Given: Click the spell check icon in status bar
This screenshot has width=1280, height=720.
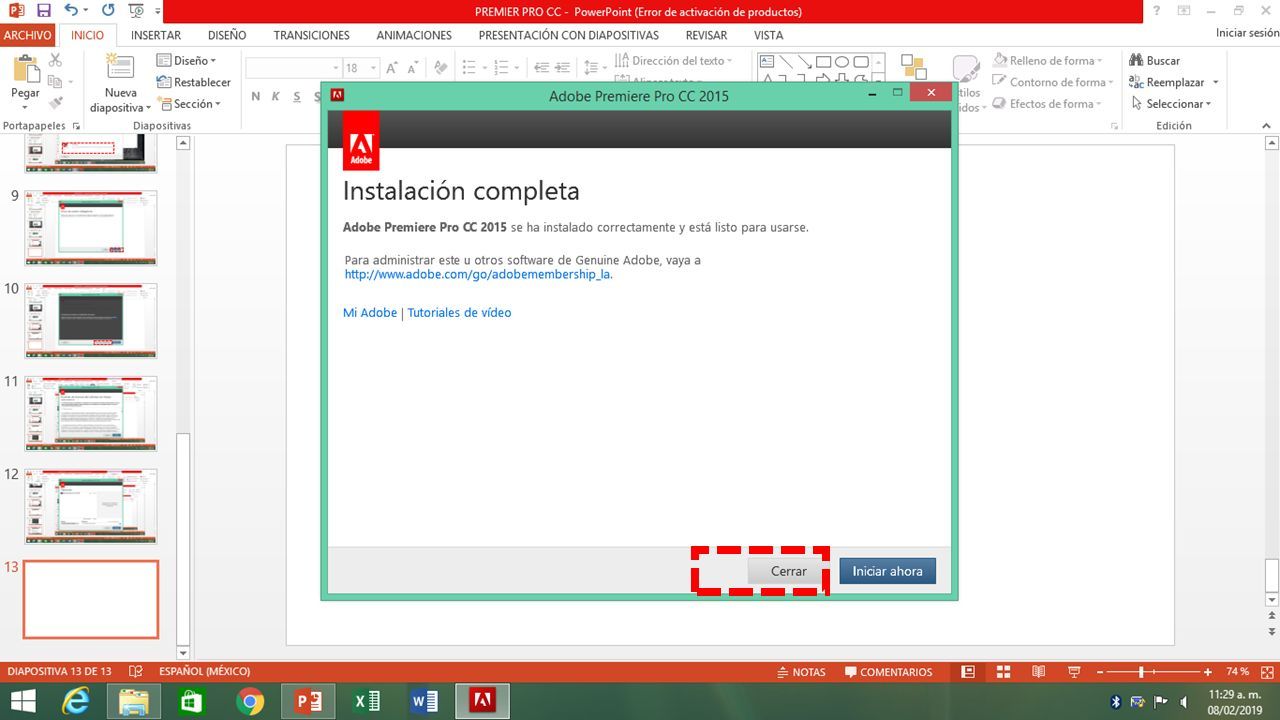Looking at the screenshot, I should point(136,672).
